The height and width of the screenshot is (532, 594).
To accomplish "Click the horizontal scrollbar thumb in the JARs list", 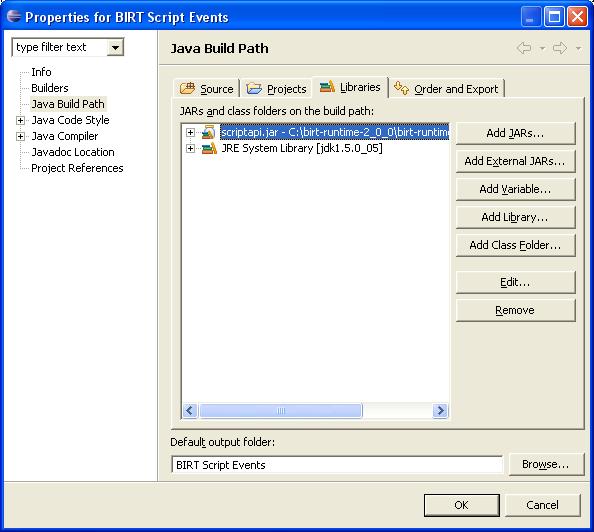I will click(281, 411).
